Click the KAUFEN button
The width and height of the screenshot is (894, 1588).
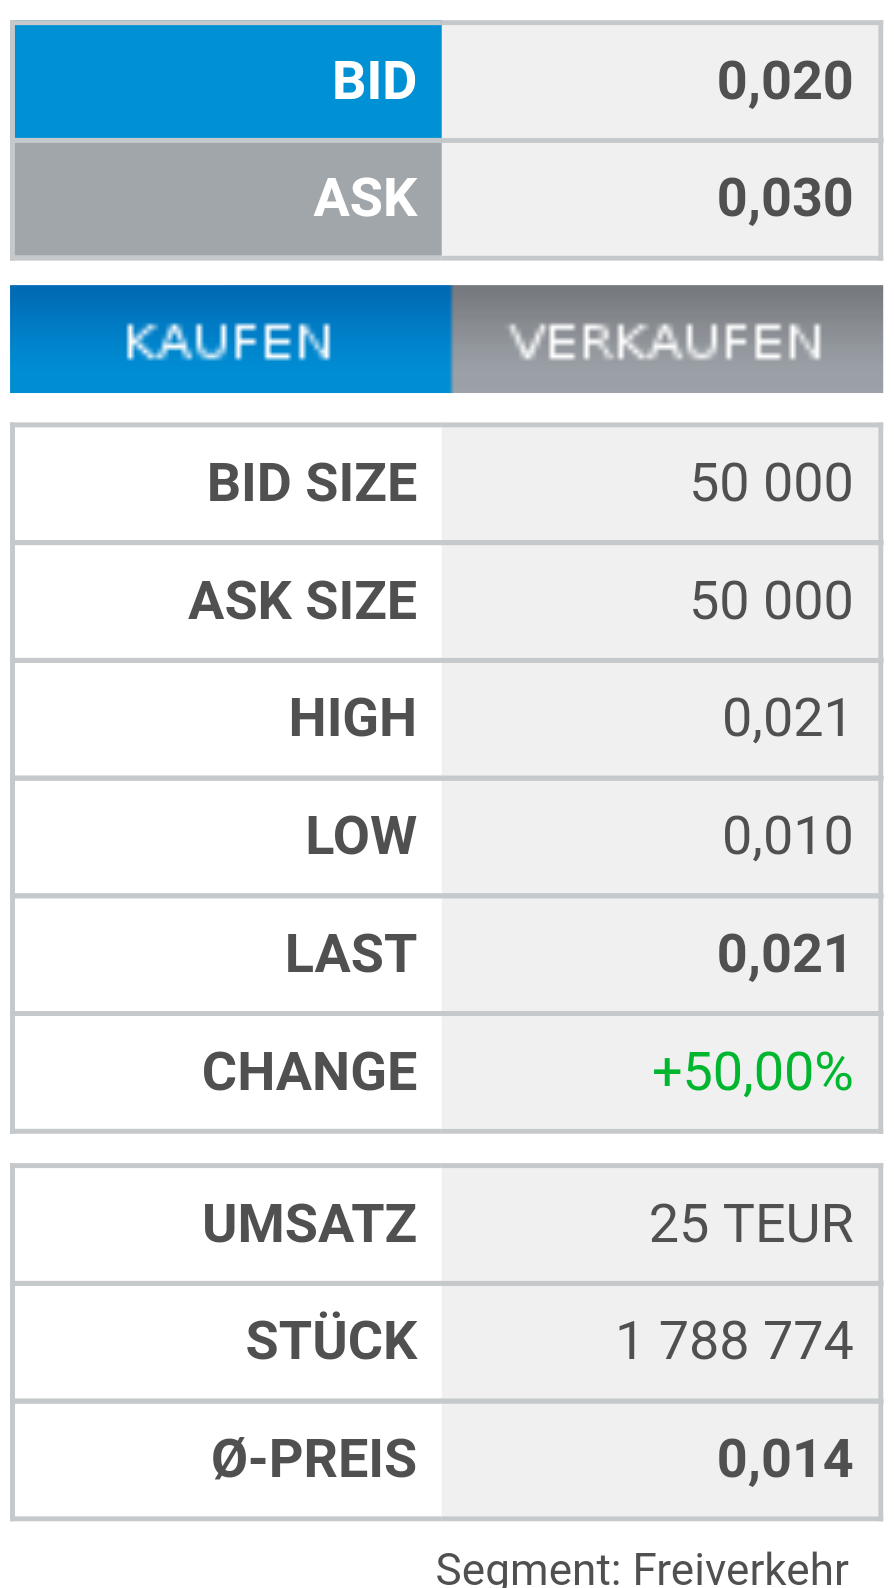pos(230,340)
